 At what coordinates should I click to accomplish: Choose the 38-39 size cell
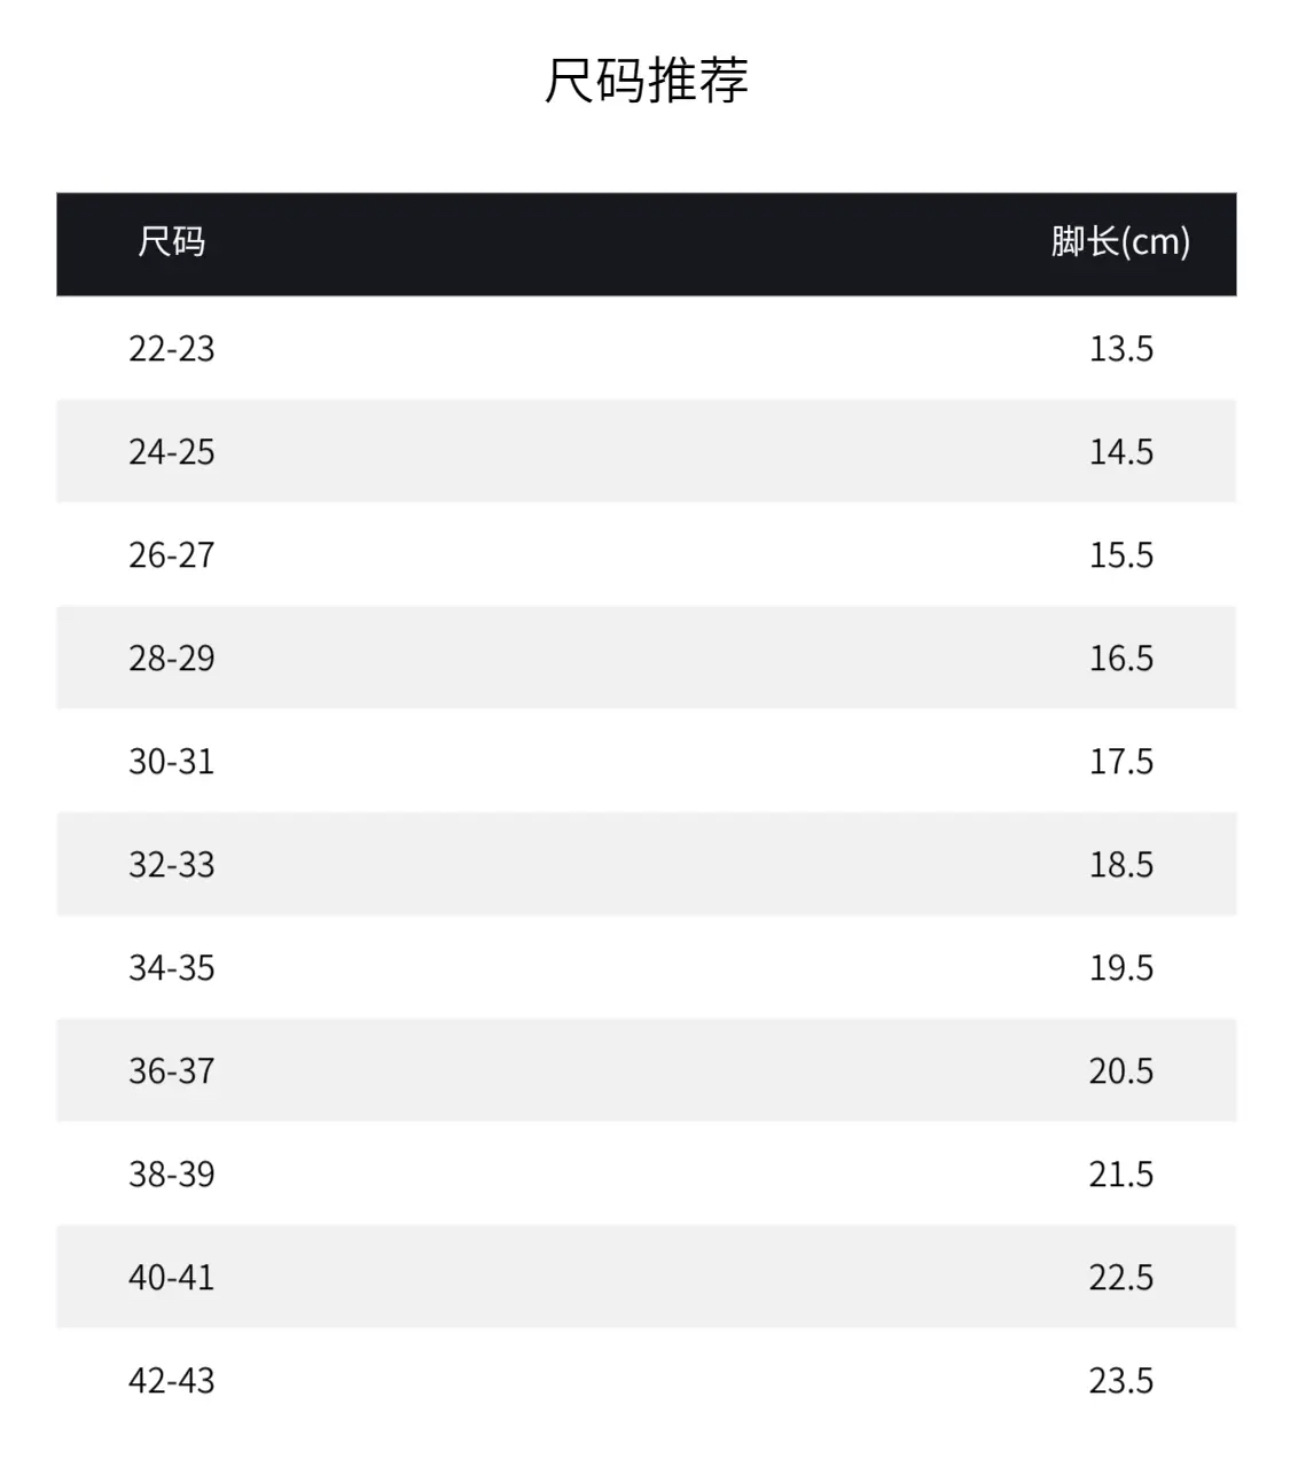pyautogui.click(x=171, y=1174)
